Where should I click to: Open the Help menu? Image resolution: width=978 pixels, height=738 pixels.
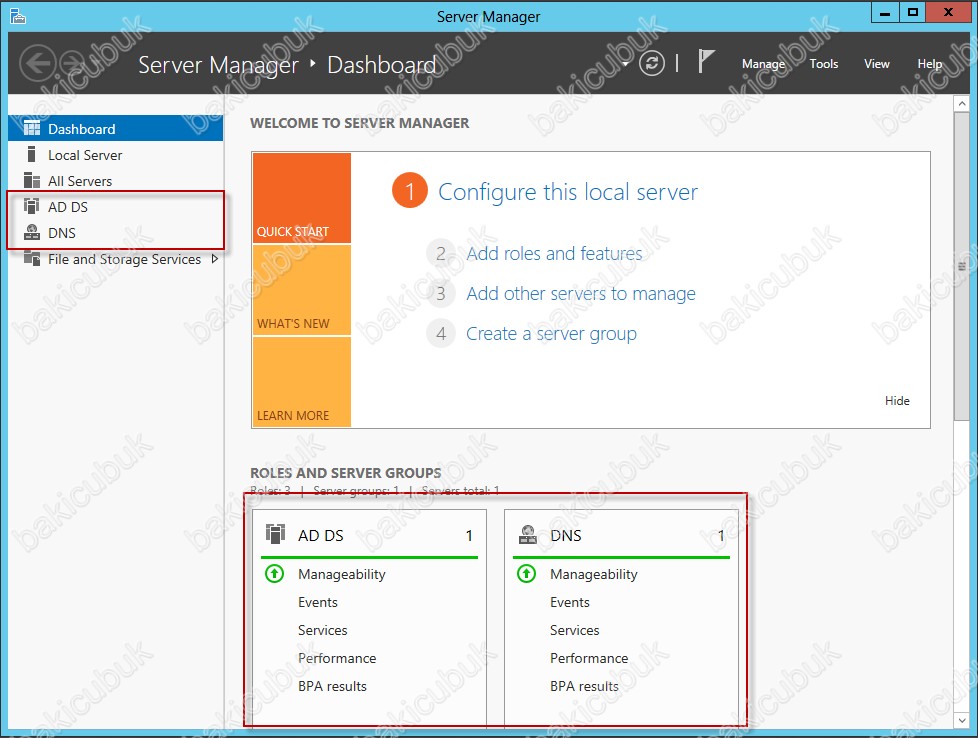point(929,64)
